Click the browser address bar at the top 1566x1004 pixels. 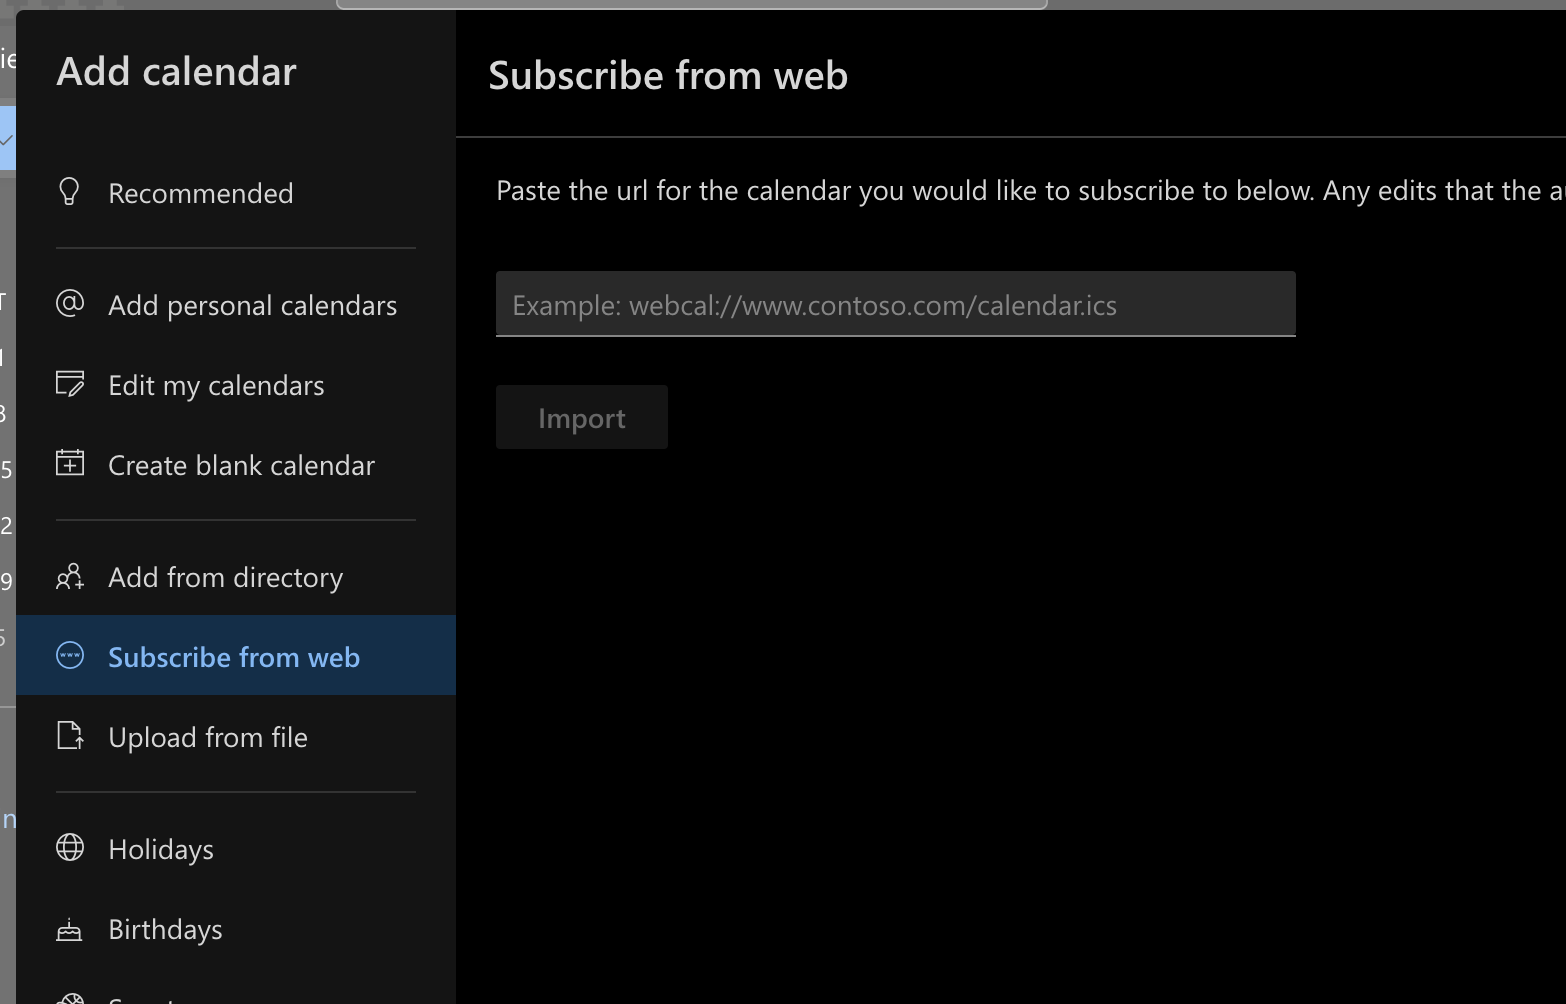[x=692, y=4]
